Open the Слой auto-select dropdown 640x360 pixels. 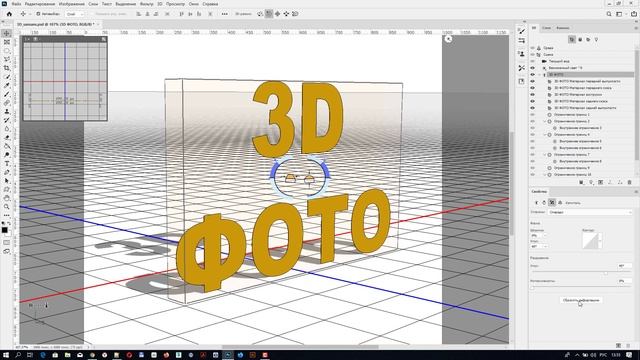coord(74,14)
